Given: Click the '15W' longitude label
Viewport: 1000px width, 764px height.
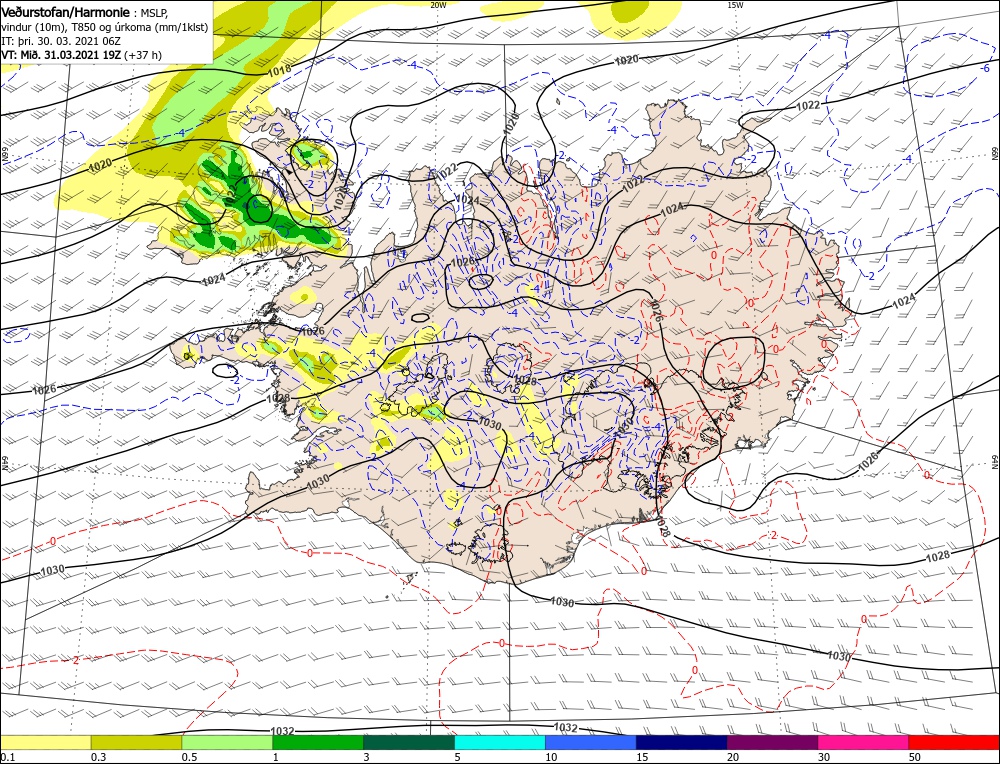Looking at the screenshot, I should [x=735, y=5].
